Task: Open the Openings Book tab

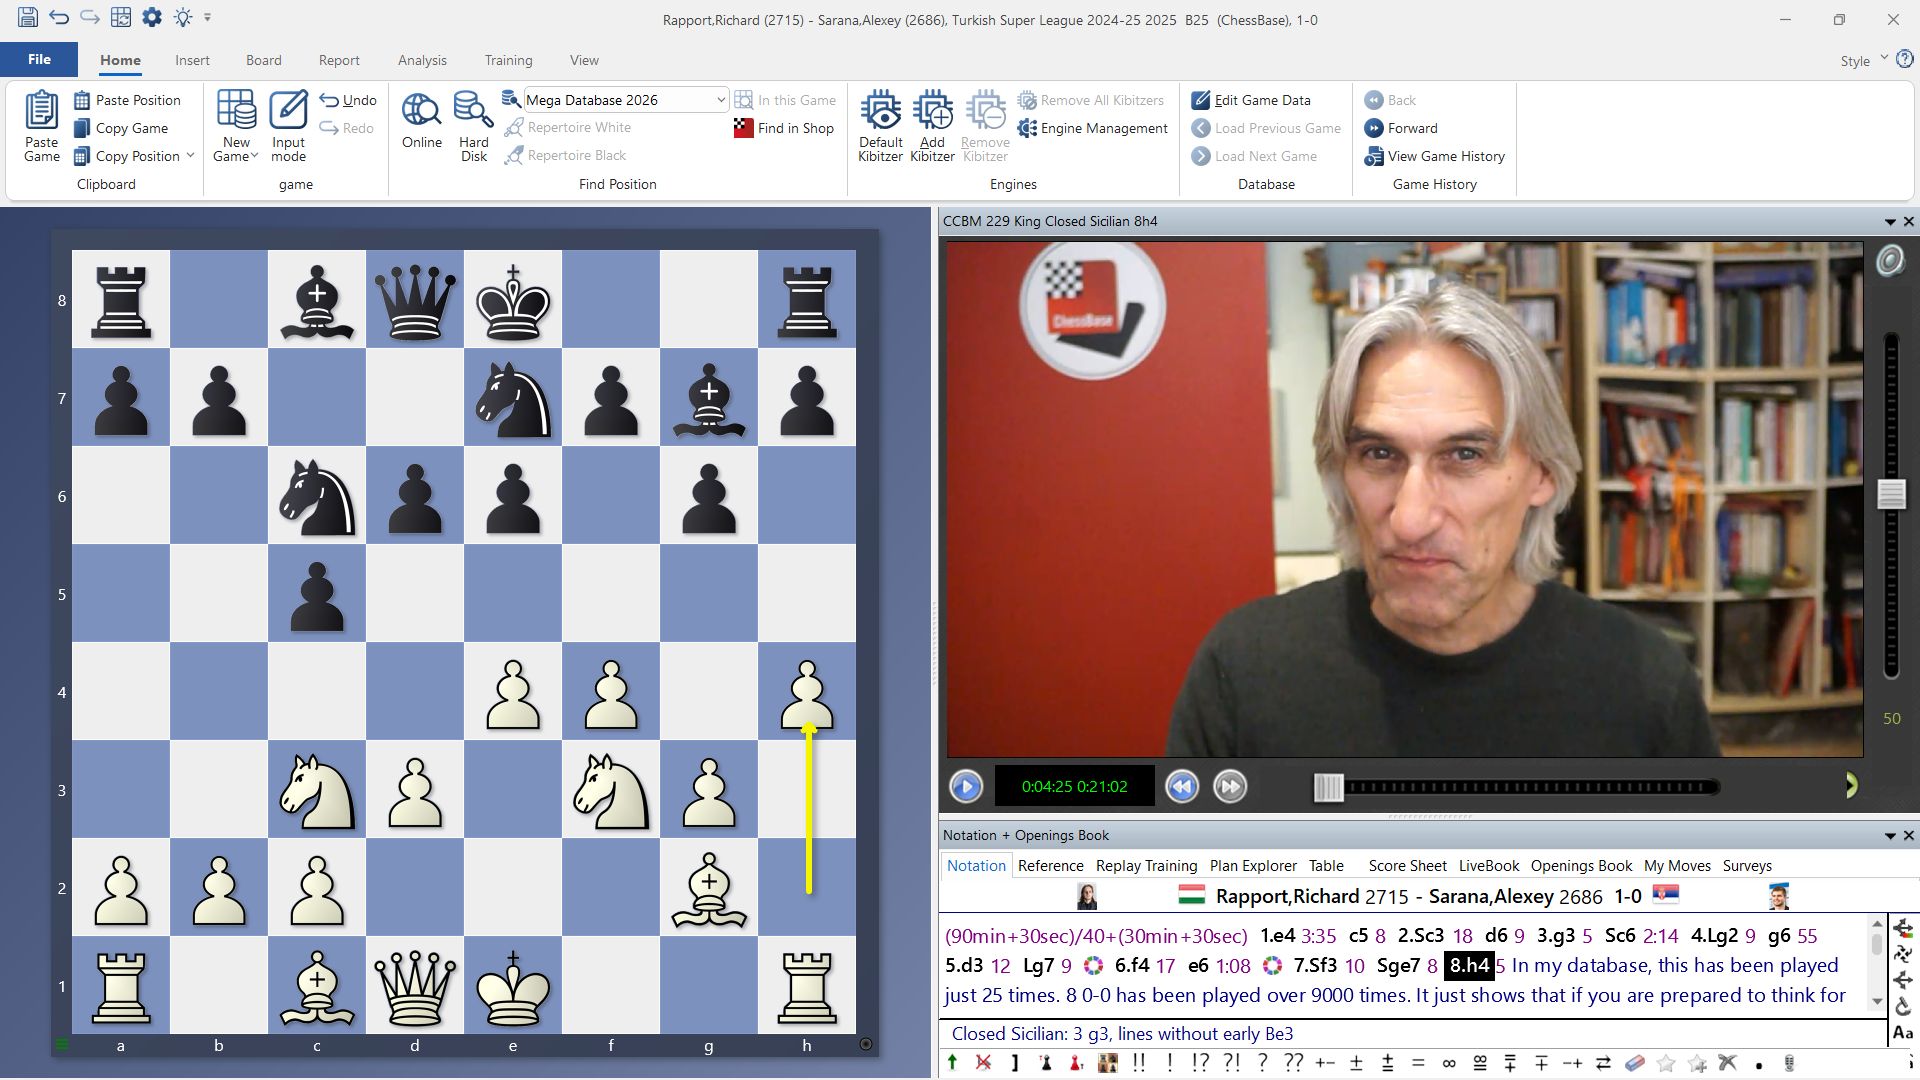Action: tap(1581, 866)
